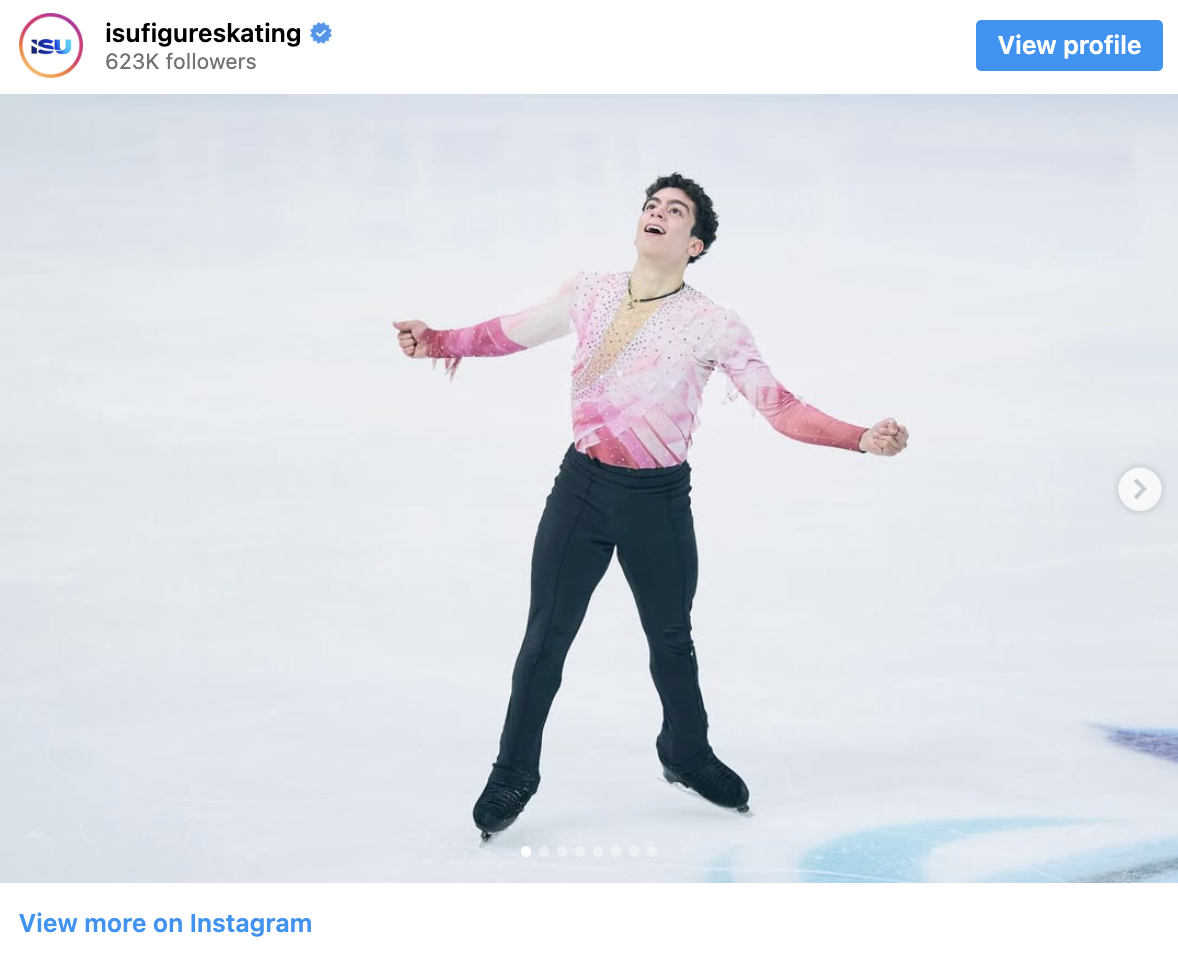This screenshot has height=954, width=1178.
Task: Open the ISU logo profile avatar
Action: 50,45
